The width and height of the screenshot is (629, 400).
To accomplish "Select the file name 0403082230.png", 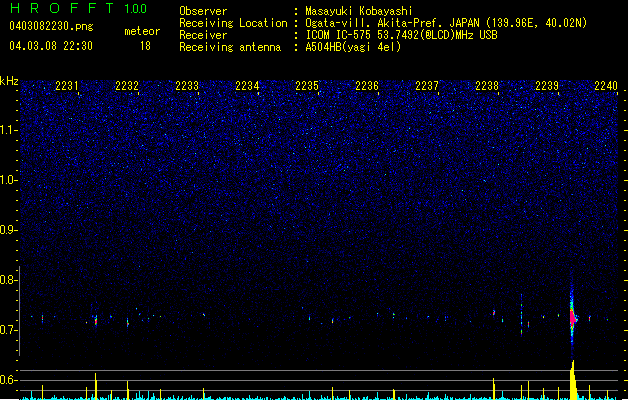I will (51, 26).
